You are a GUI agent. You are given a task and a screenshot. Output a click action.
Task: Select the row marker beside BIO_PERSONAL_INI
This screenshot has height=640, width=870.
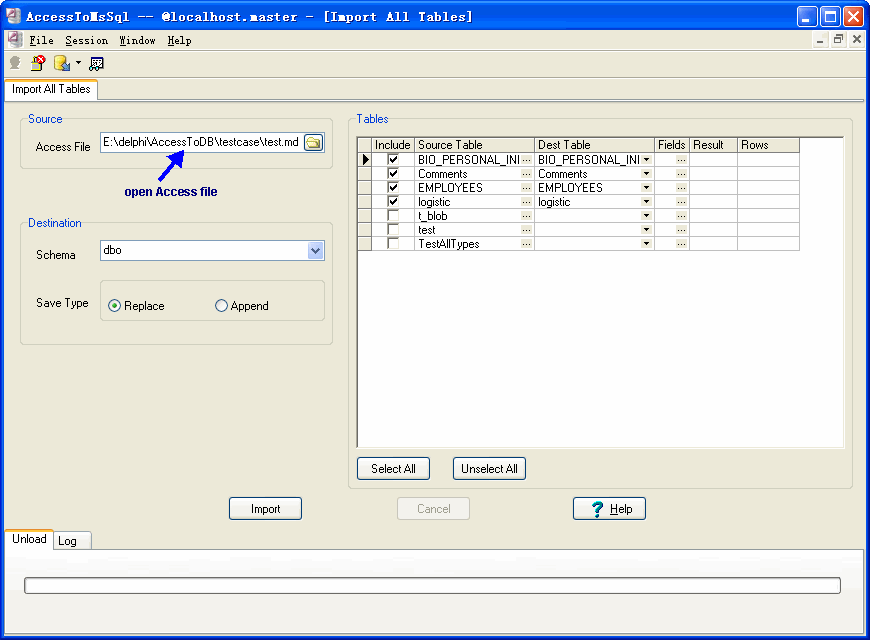point(365,160)
